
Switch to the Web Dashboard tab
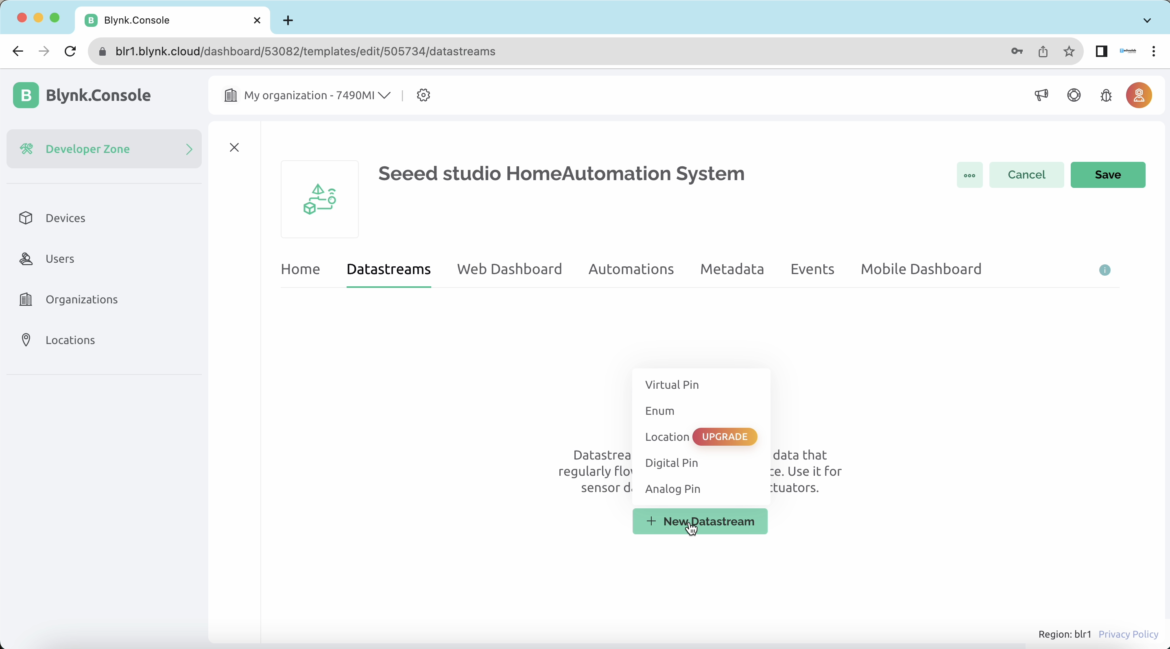coord(509,268)
